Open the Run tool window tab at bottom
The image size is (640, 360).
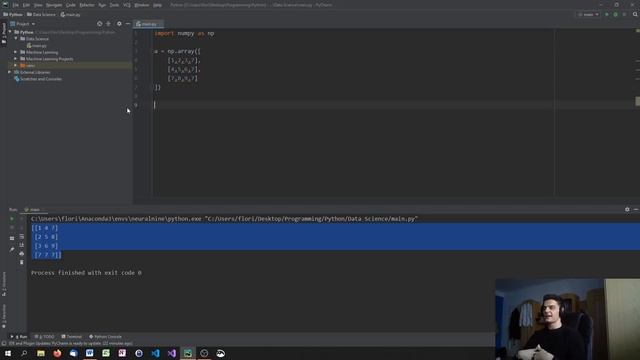click(20, 337)
